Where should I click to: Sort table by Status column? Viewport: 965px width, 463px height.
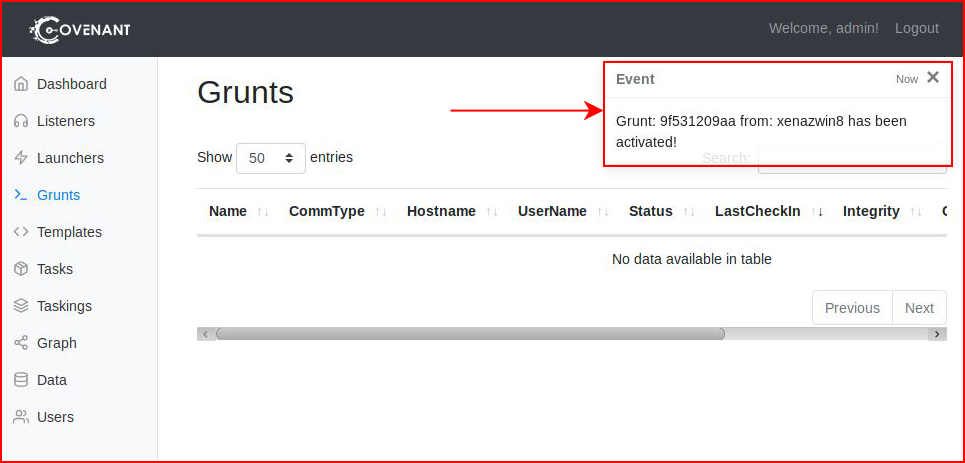(662, 211)
